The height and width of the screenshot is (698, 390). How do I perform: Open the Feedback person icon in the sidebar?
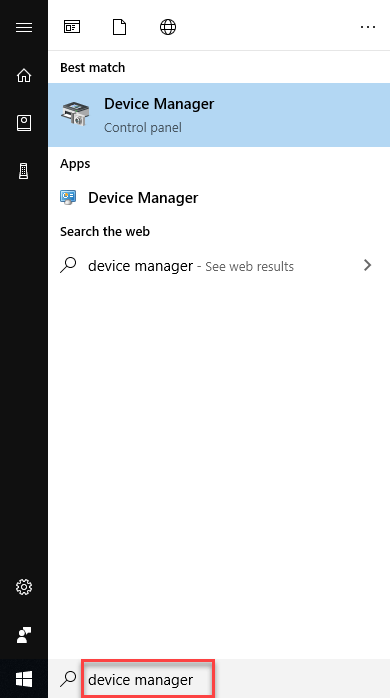coord(24,635)
